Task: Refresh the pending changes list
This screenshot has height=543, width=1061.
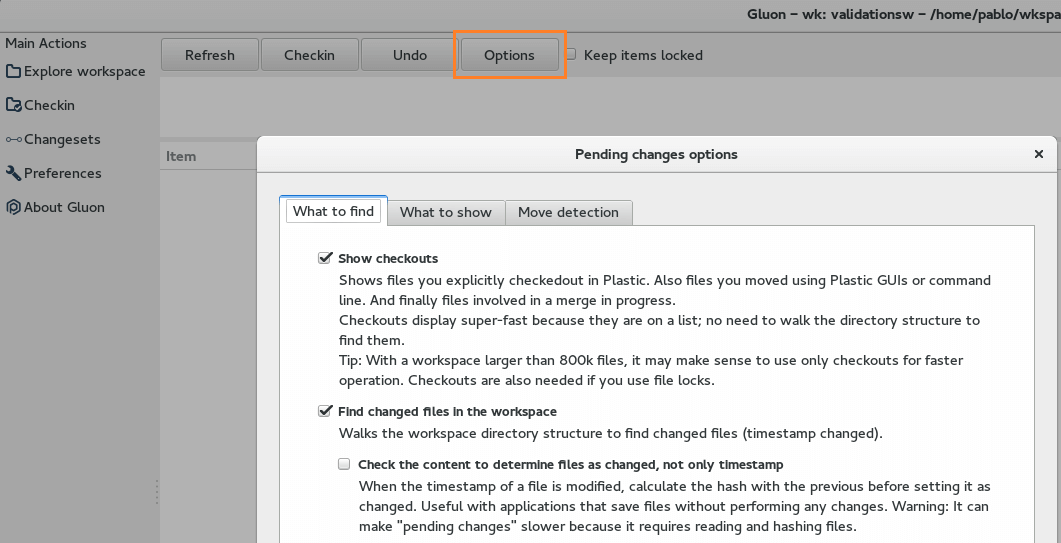Action: pos(210,55)
